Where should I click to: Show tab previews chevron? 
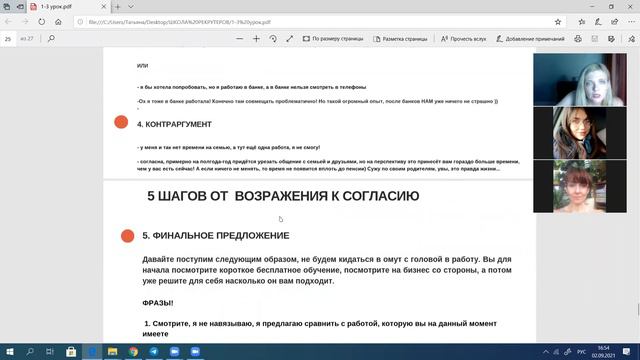(131, 7)
